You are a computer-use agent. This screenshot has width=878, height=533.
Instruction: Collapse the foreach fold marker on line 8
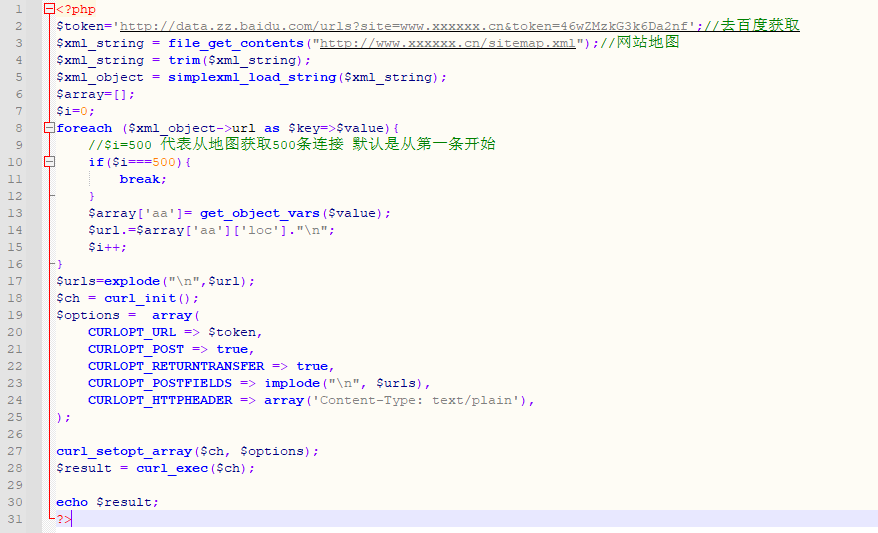click(x=49, y=128)
